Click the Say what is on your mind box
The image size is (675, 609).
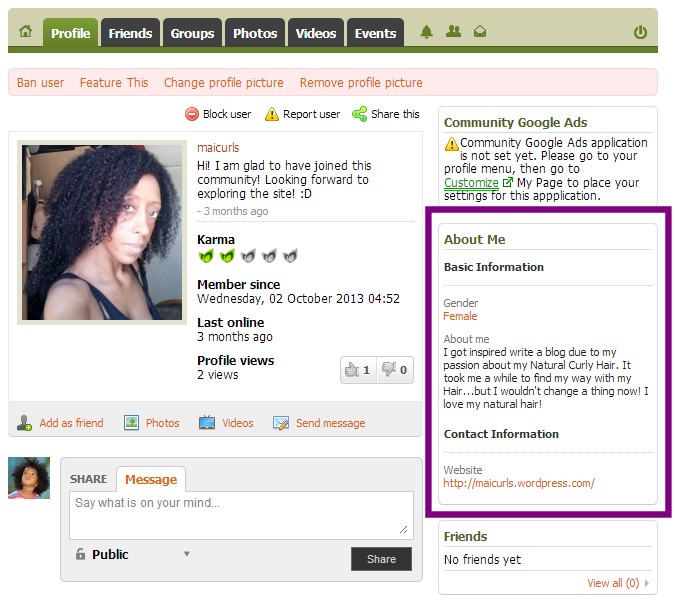tap(241, 515)
